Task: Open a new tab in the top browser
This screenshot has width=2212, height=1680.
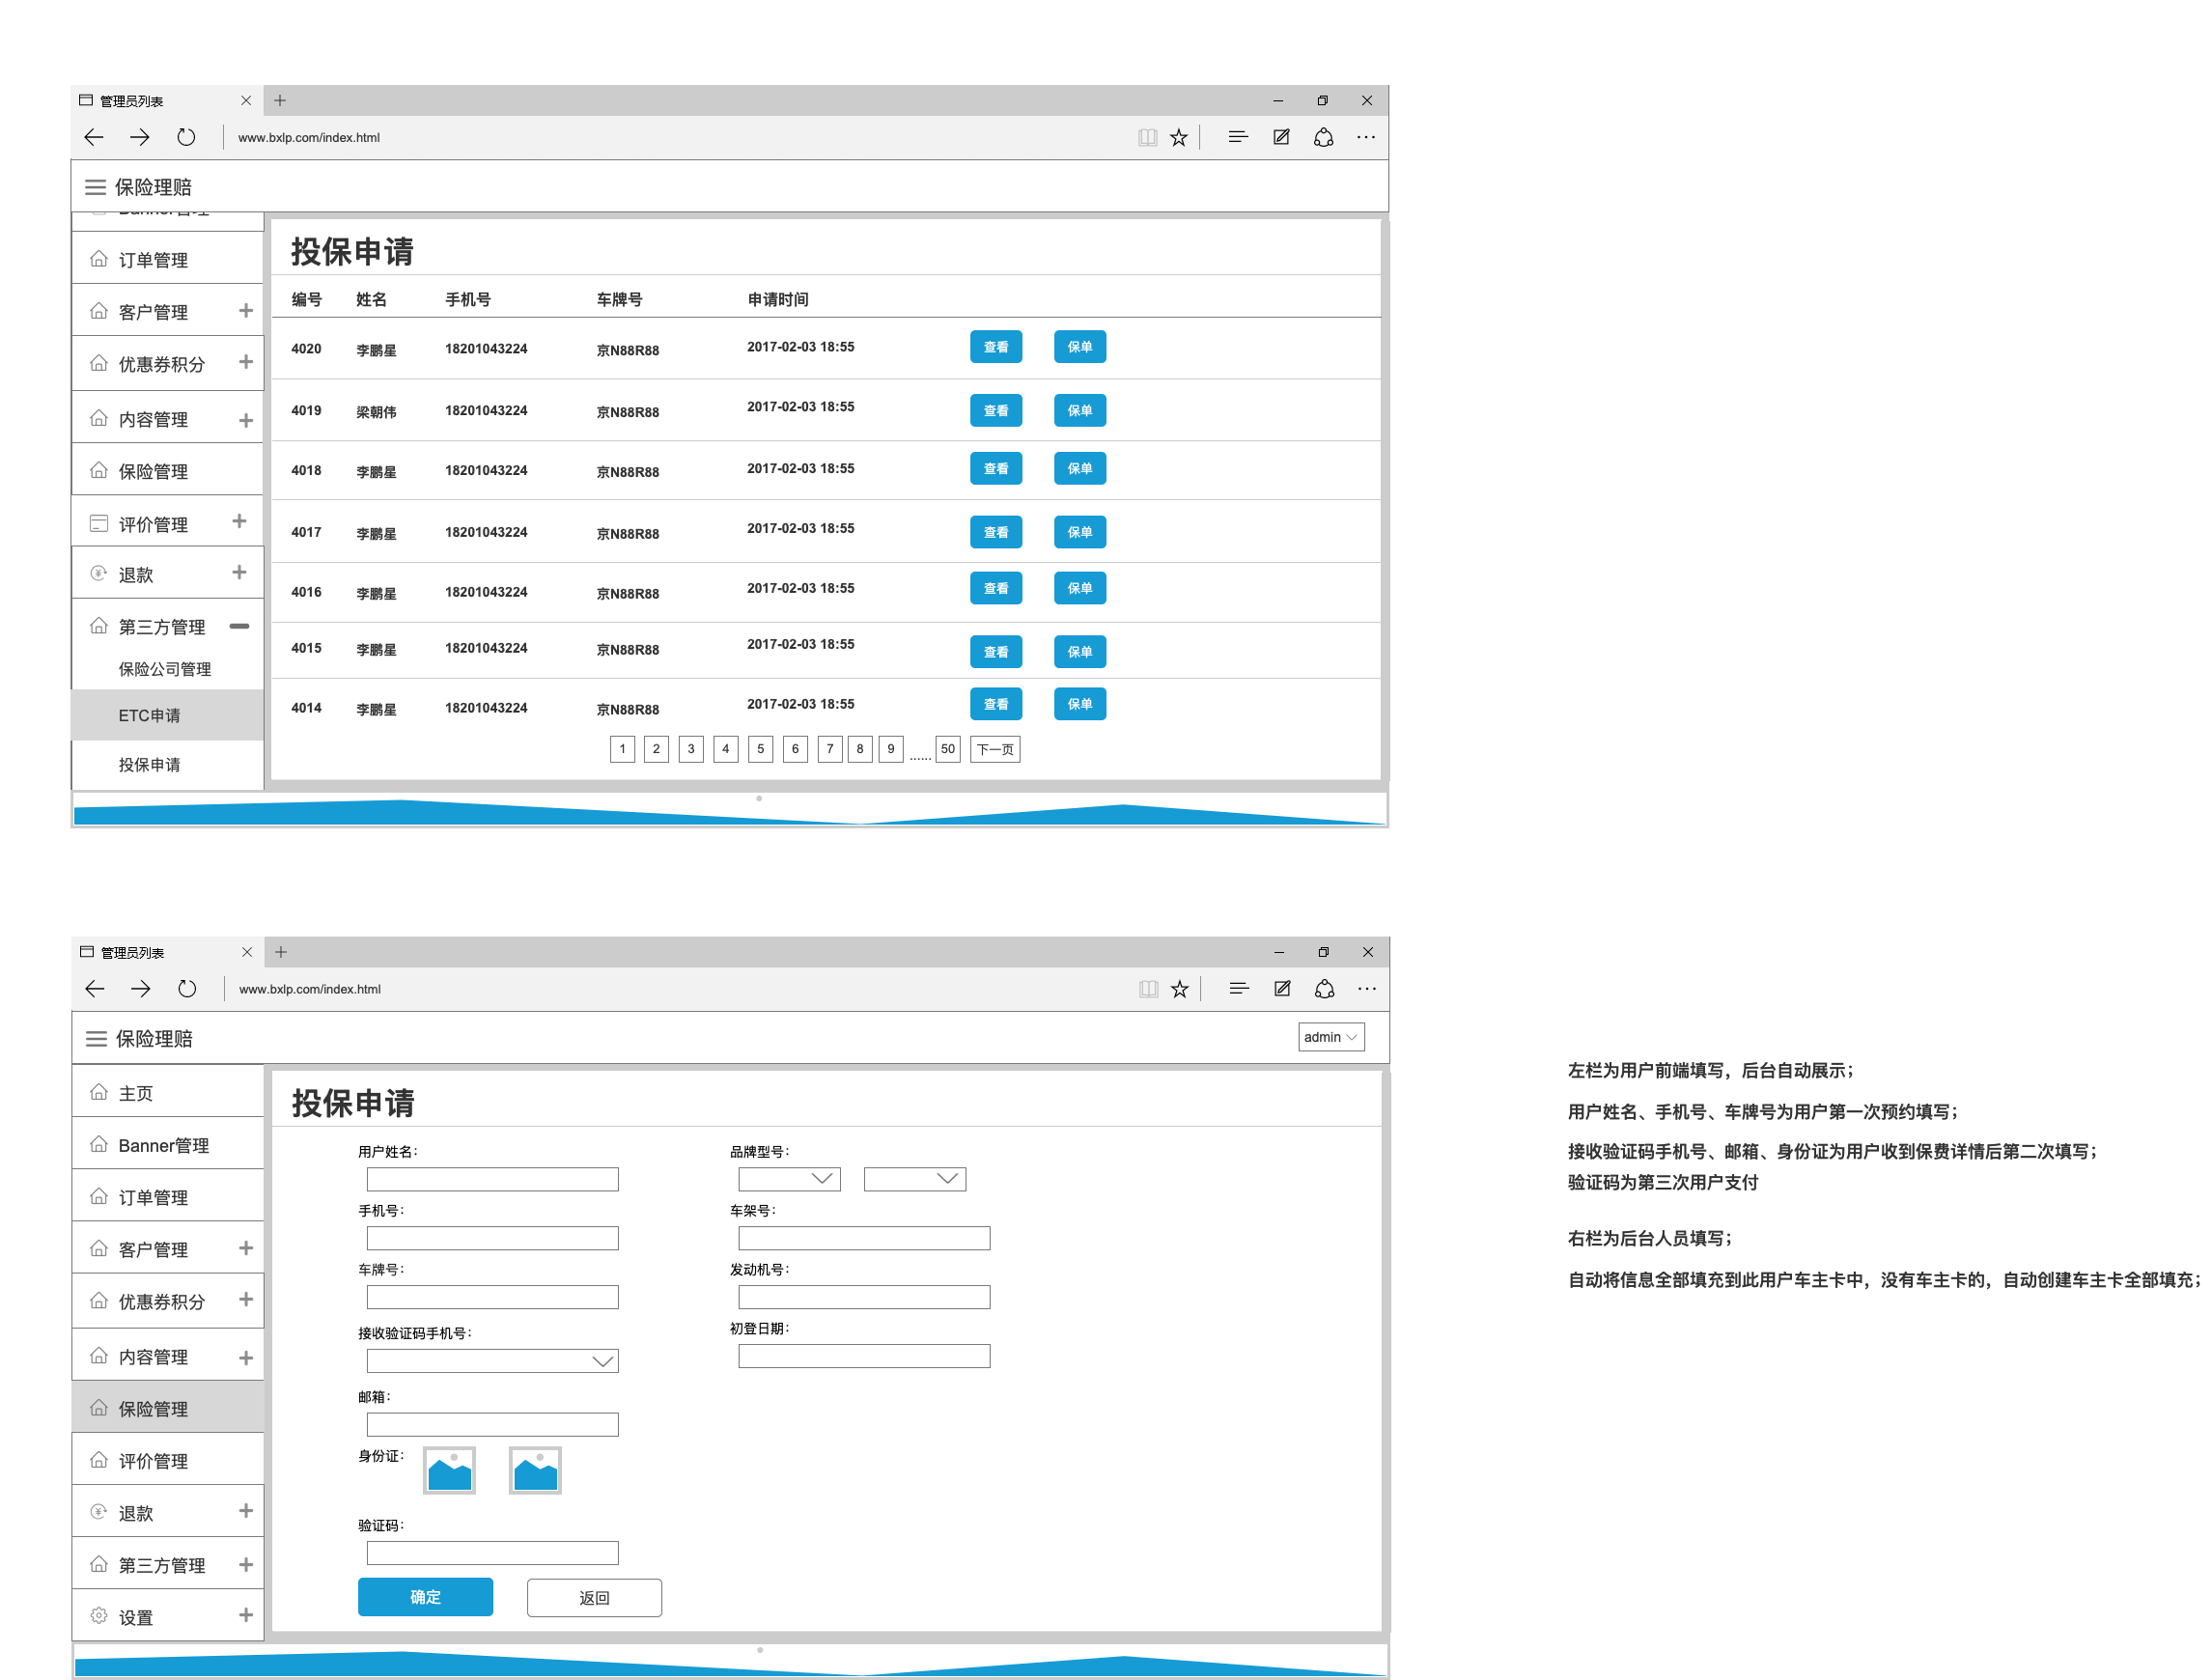Action: (280, 100)
